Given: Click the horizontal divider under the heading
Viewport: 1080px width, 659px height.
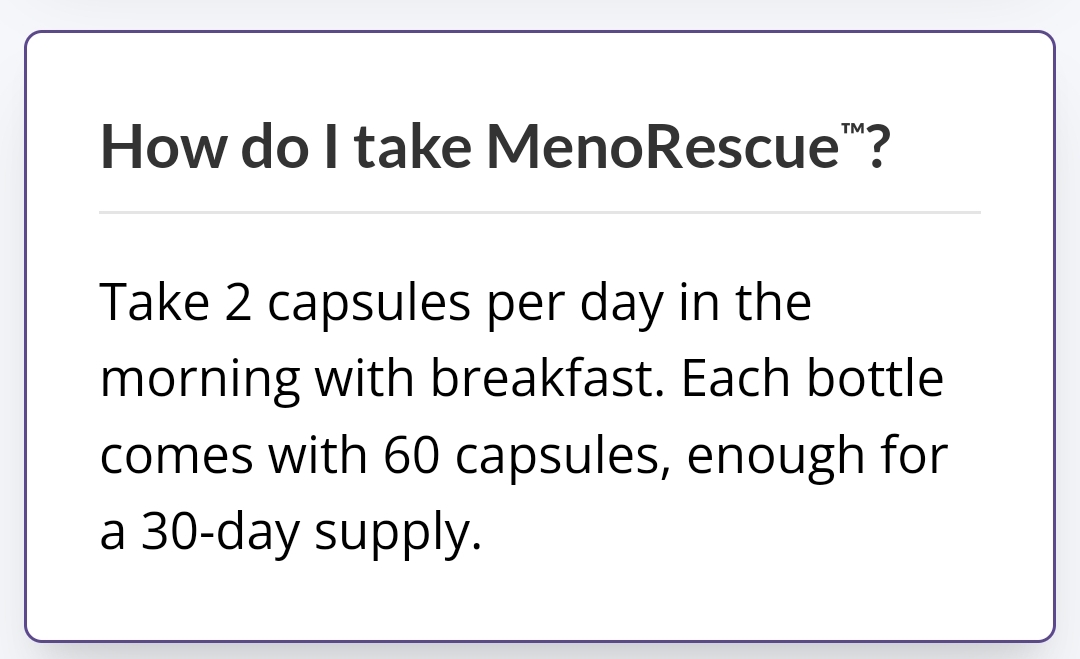Looking at the screenshot, I should coord(540,213).
